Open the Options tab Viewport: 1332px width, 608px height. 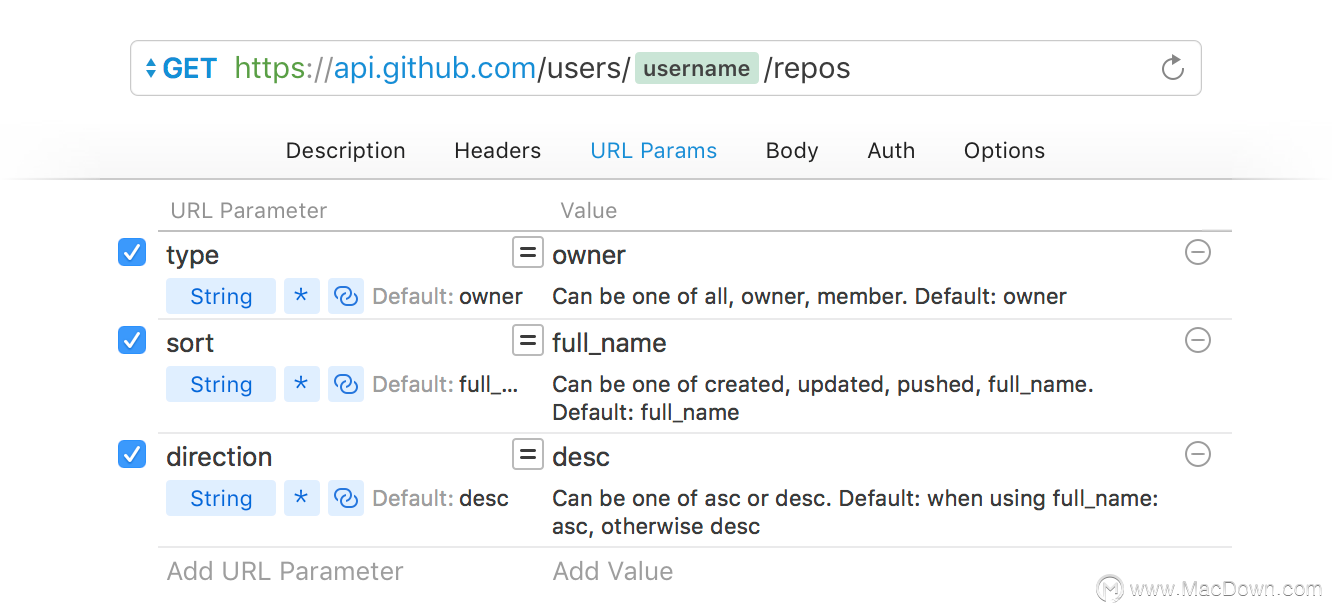pyautogui.click(x=1004, y=151)
